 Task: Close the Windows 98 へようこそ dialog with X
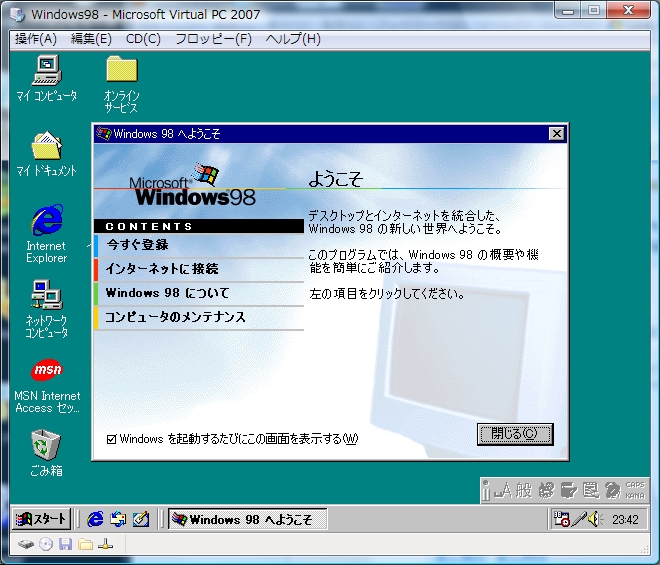pos(556,133)
